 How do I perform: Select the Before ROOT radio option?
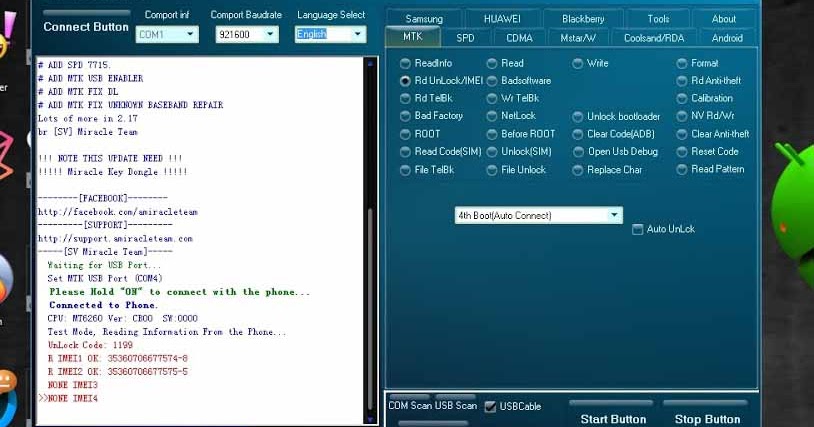click(x=521, y=134)
